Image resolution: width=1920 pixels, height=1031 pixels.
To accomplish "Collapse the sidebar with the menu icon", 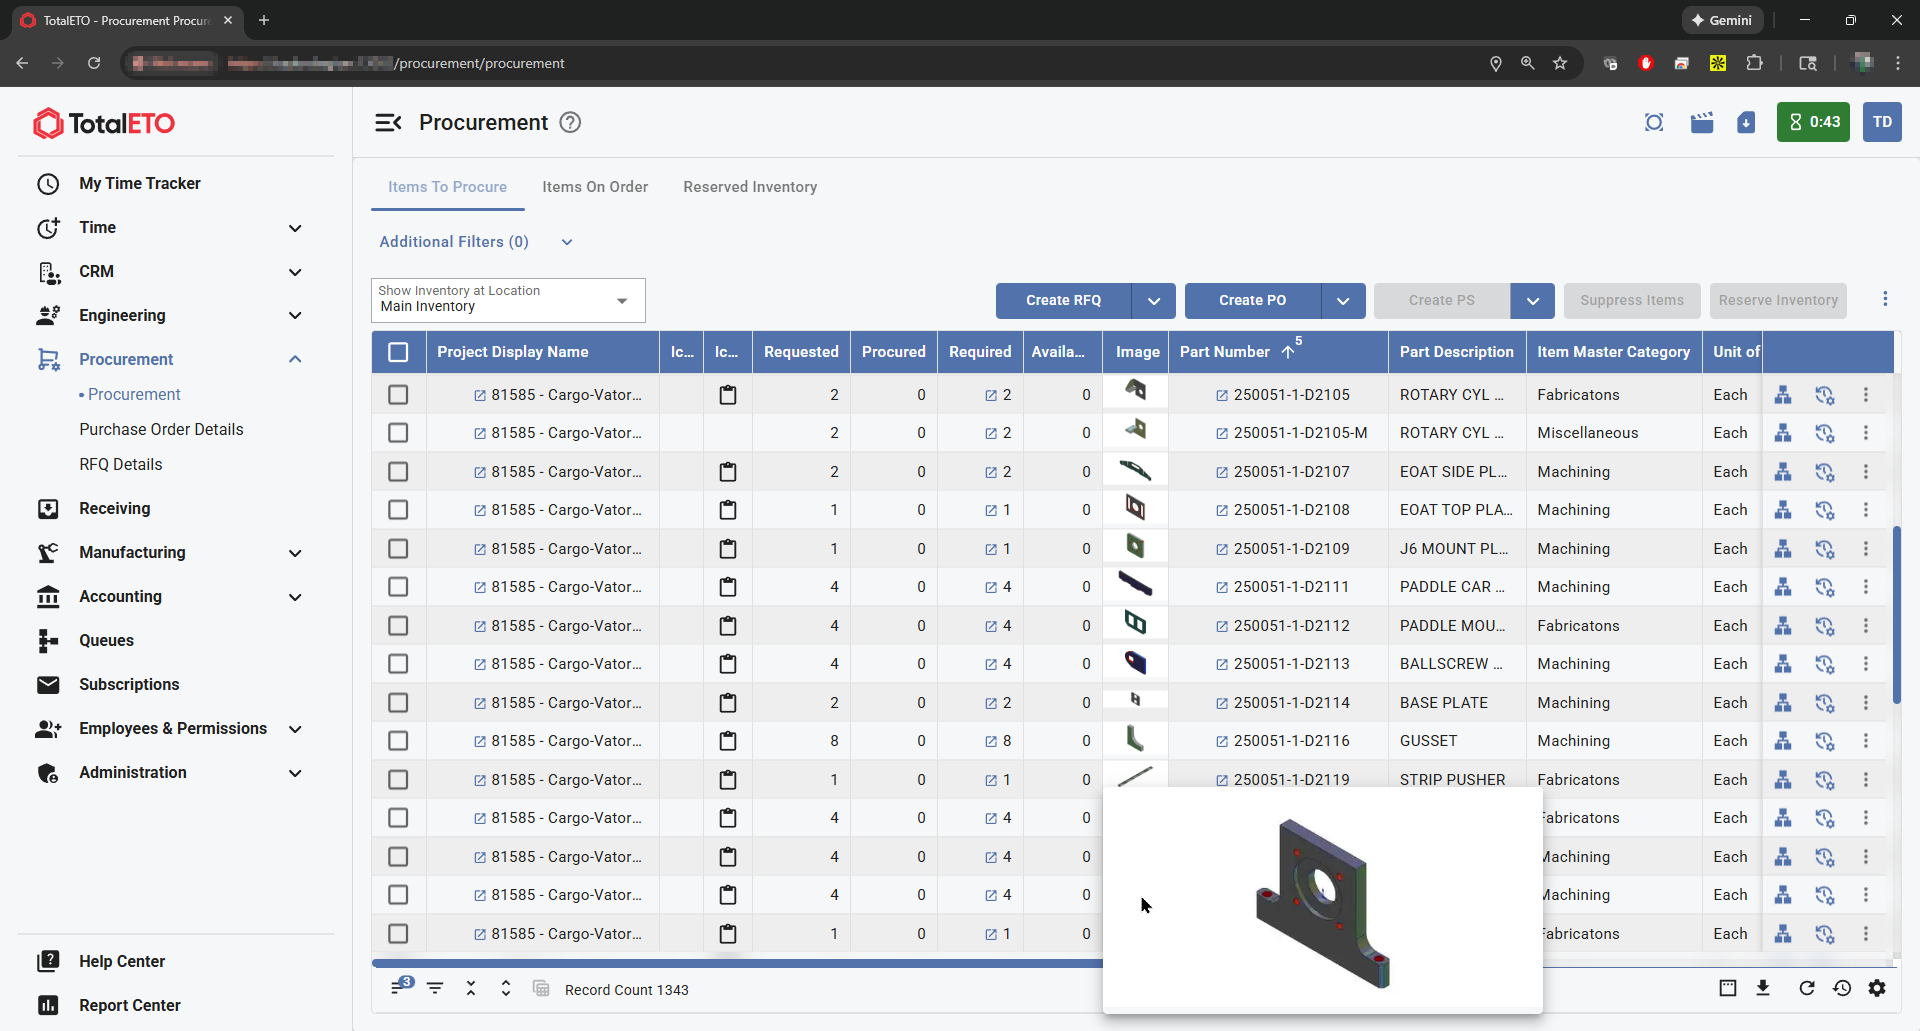I will (x=388, y=122).
